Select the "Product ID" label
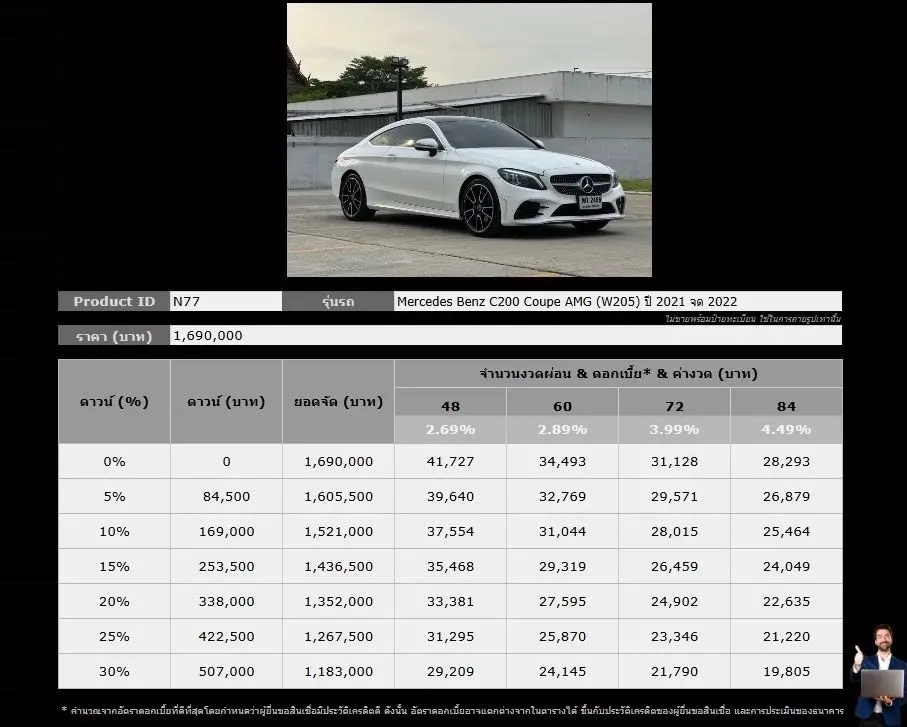The height and width of the screenshot is (727, 907). click(114, 301)
